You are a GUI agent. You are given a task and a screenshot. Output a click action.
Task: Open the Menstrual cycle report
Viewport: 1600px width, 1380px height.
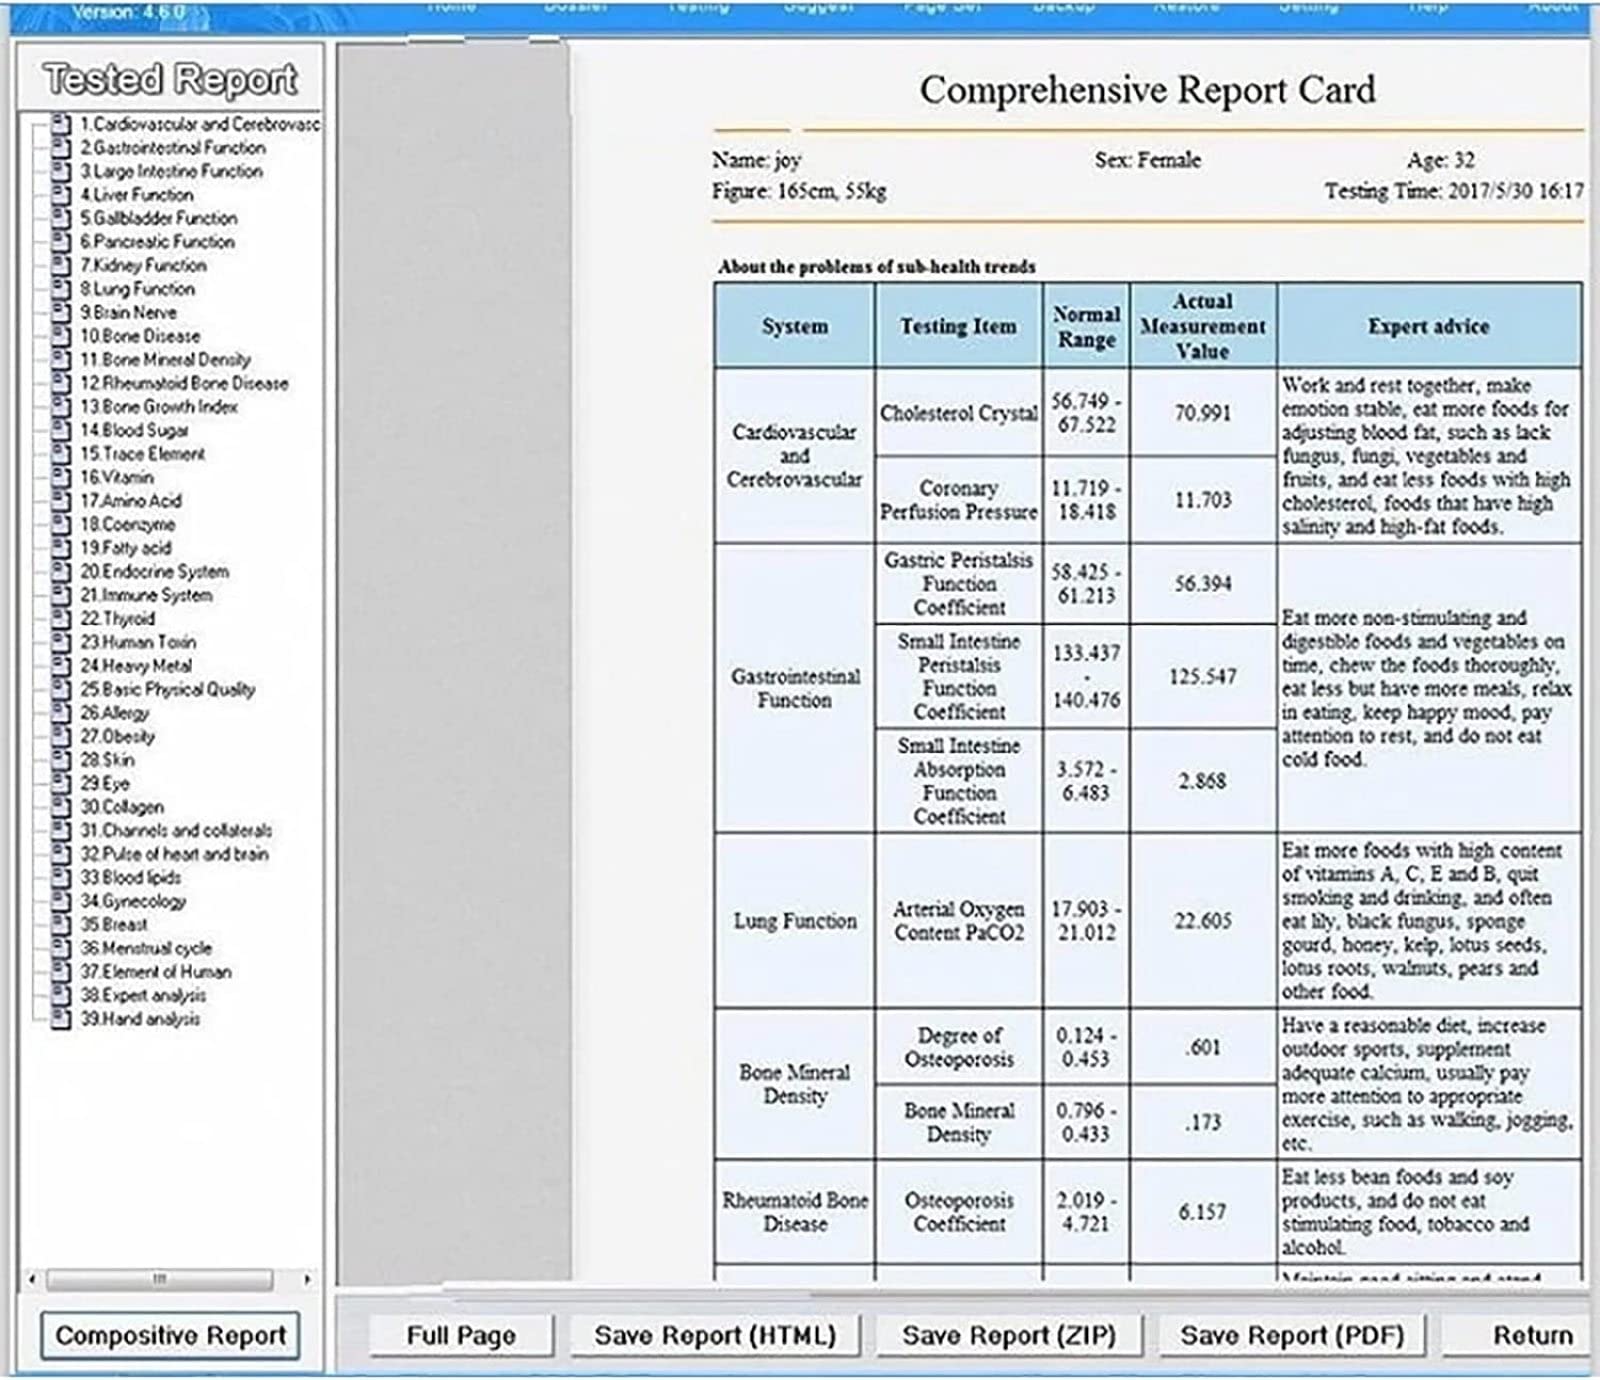point(146,948)
